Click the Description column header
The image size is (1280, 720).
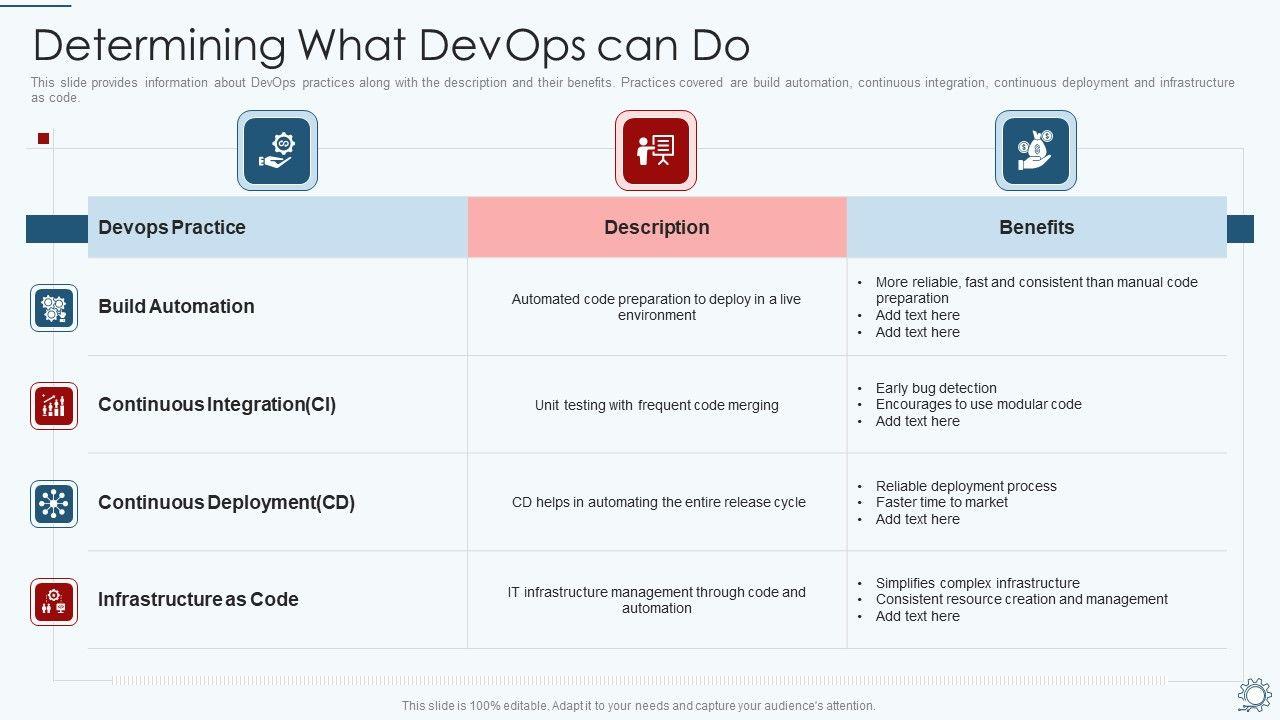click(657, 227)
